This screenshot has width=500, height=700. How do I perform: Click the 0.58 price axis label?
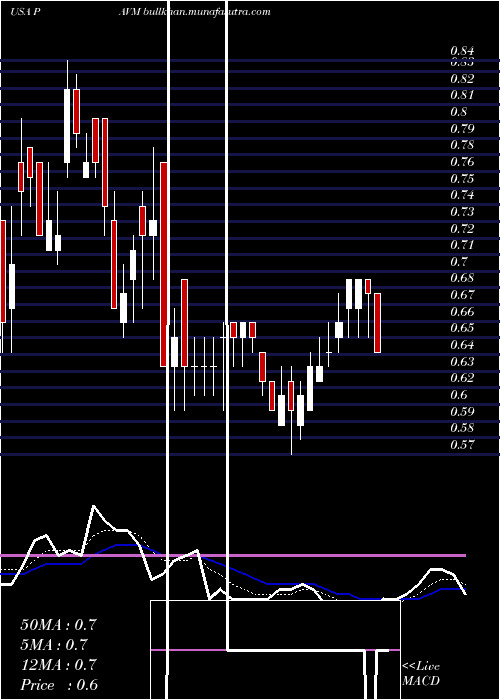click(462, 428)
